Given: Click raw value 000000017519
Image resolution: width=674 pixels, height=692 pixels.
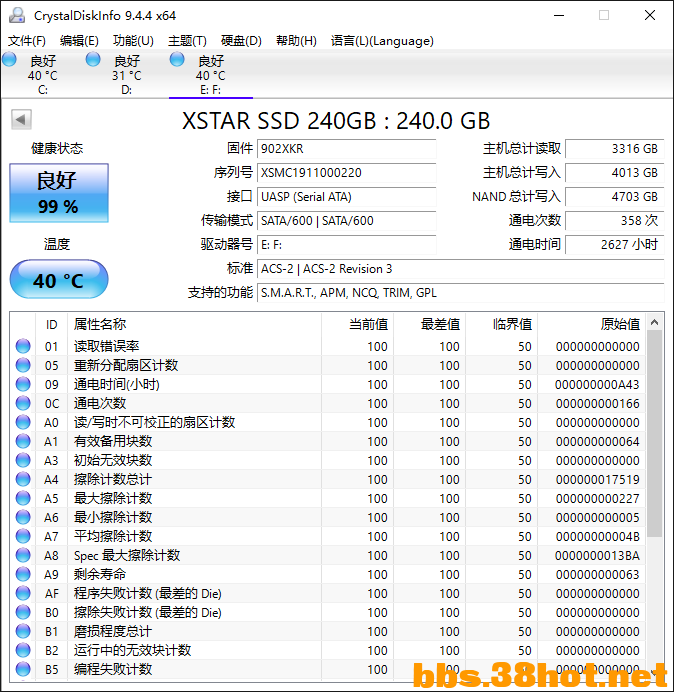Looking at the screenshot, I should 598,480.
